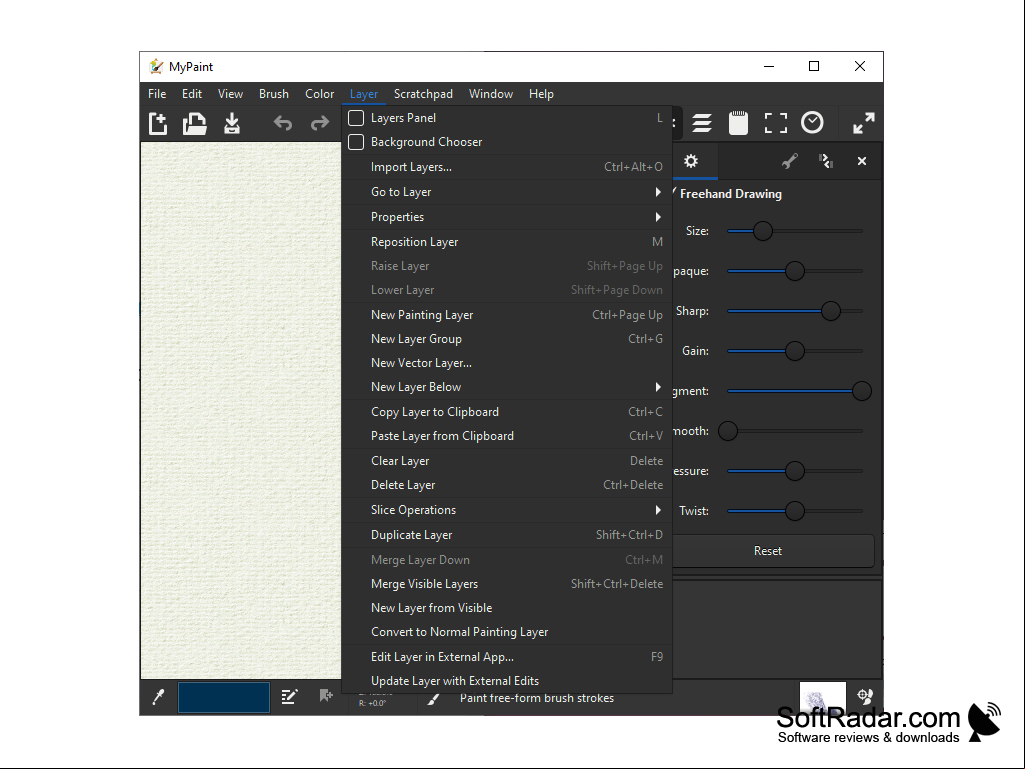Click the current dark blue color swatch
This screenshot has height=769, width=1025.
click(x=224, y=697)
